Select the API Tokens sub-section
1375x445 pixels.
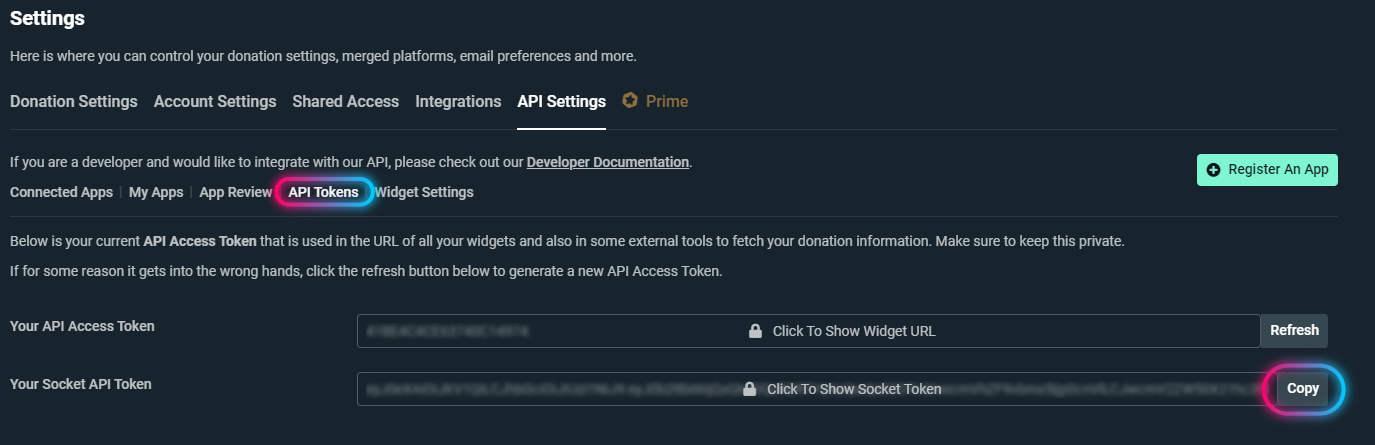pos(324,192)
